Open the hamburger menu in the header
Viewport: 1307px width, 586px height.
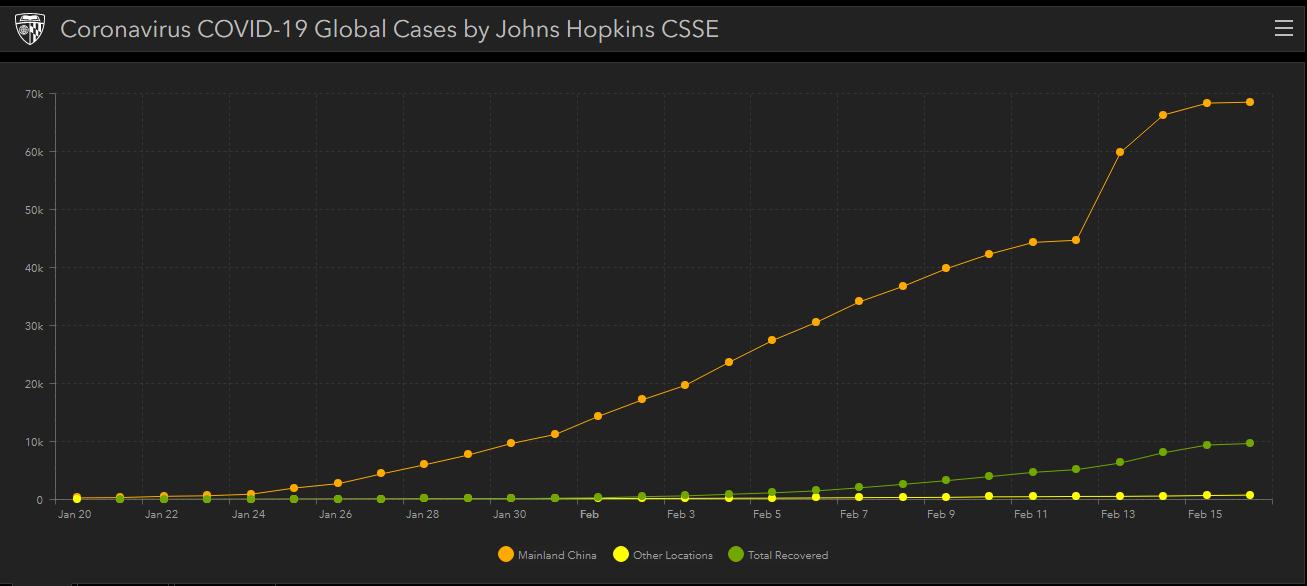point(1284,28)
